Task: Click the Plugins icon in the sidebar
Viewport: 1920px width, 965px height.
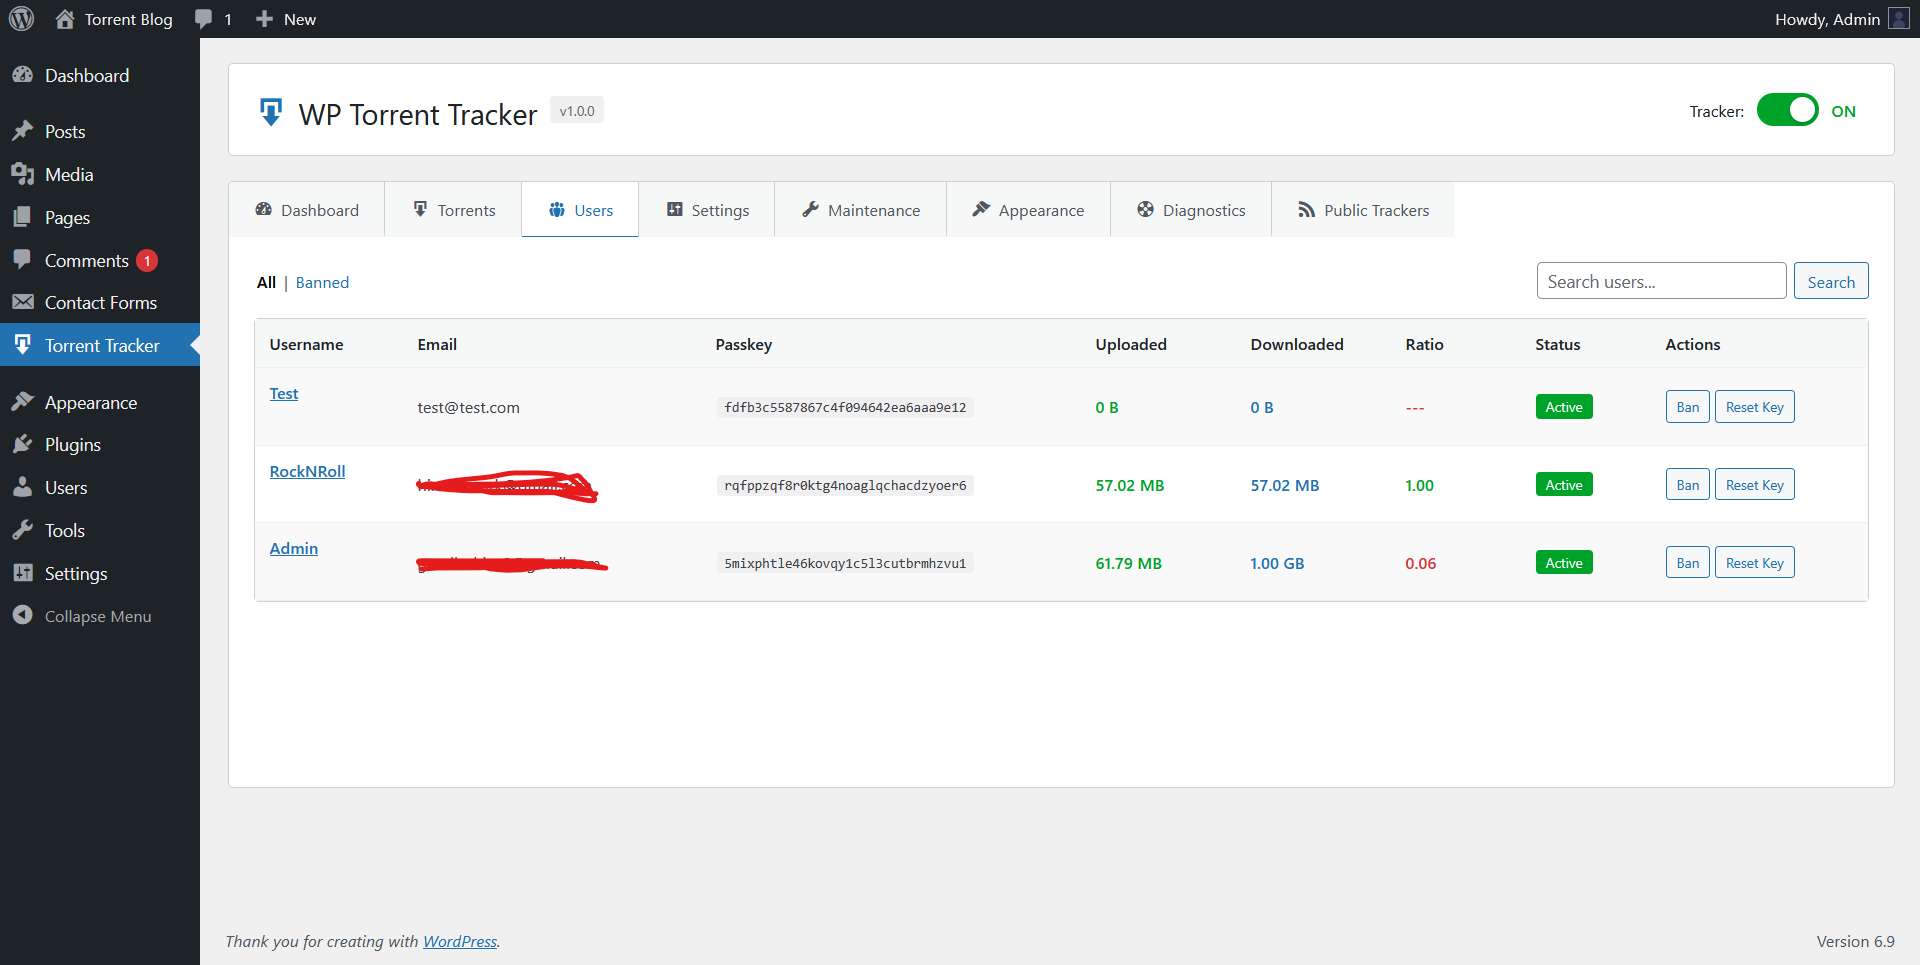Action: pos(24,444)
